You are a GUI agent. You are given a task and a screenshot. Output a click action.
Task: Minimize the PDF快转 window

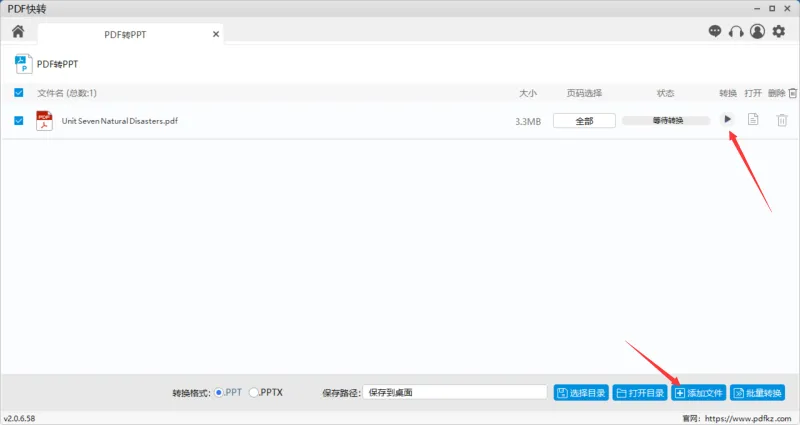757,9
